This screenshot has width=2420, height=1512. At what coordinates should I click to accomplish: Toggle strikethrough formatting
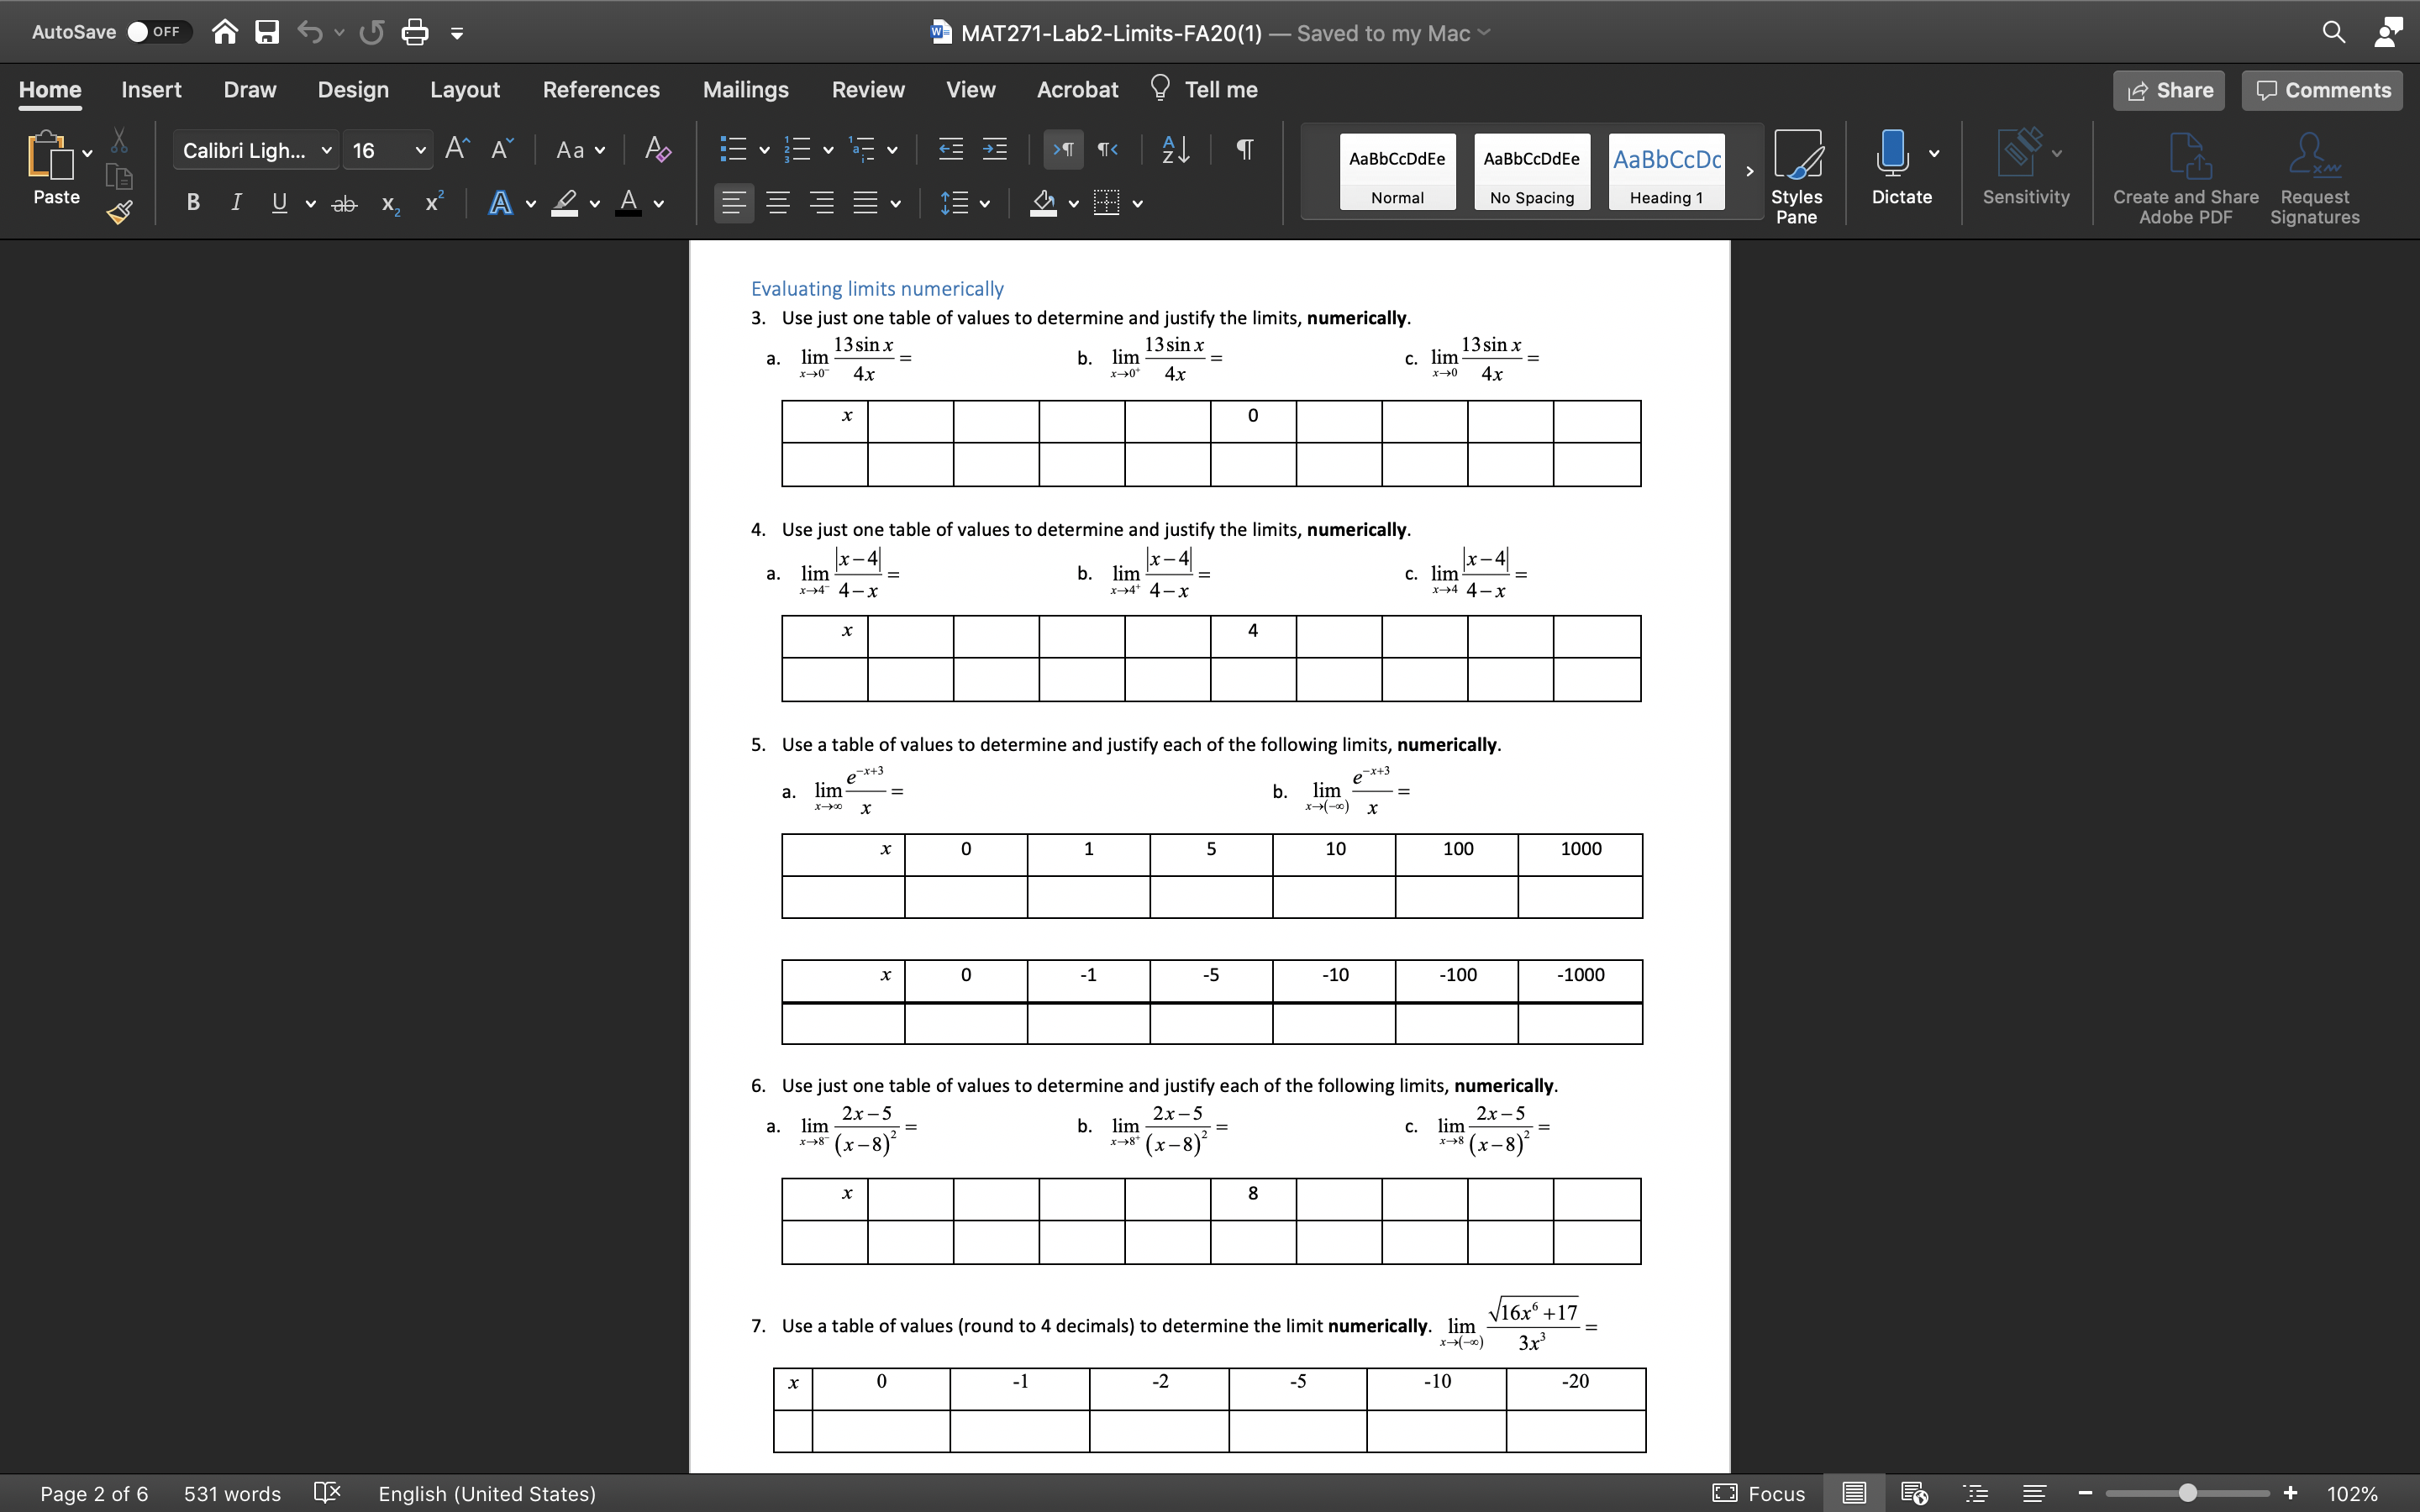[x=344, y=203]
